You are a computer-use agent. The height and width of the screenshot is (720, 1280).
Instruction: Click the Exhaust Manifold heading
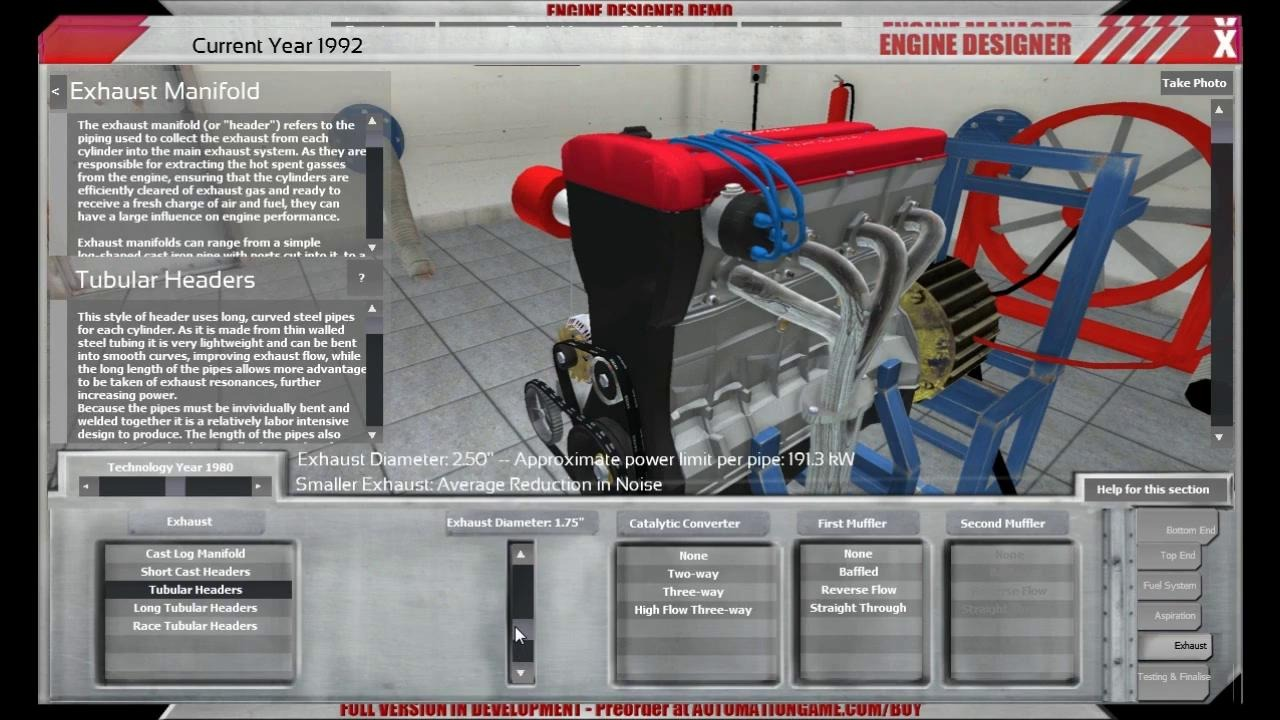click(x=165, y=91)
